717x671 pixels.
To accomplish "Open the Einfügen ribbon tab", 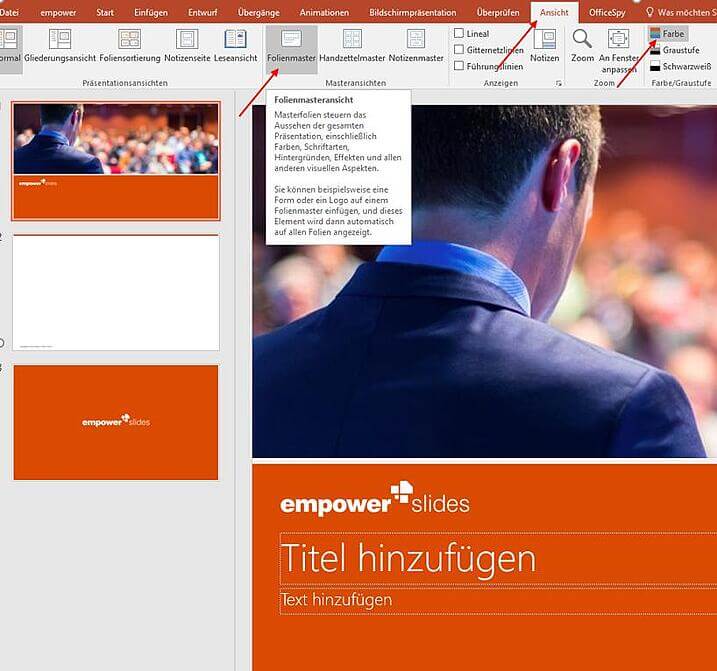I will [150, 12].
